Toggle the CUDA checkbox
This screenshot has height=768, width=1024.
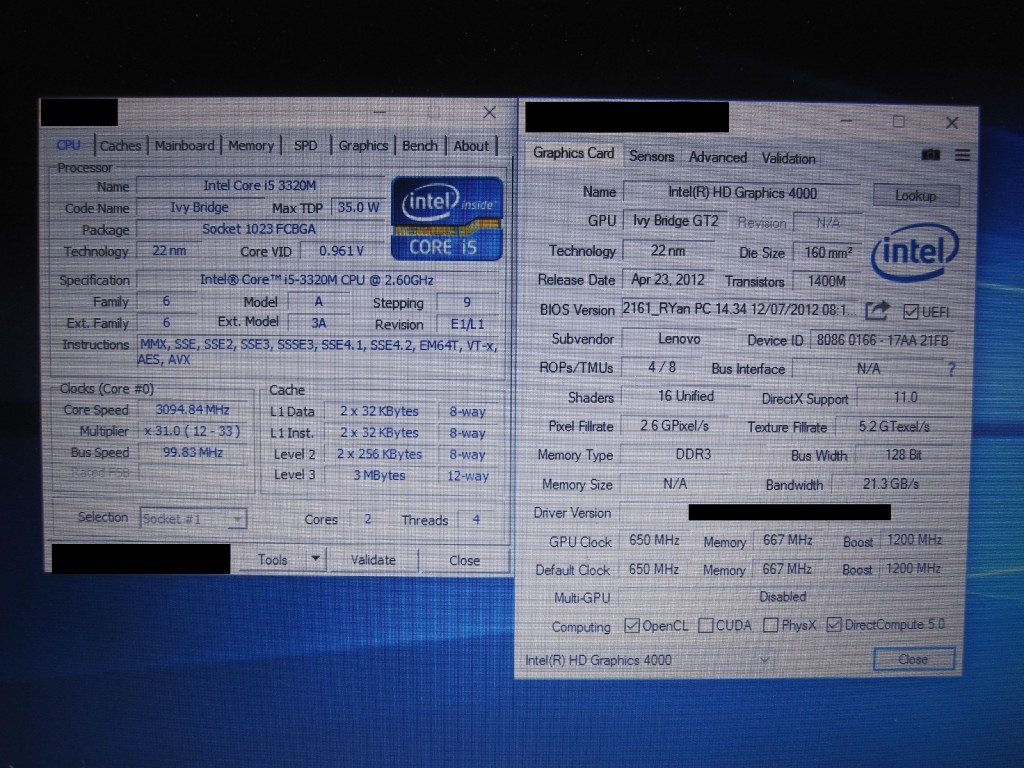pos(705,625)
